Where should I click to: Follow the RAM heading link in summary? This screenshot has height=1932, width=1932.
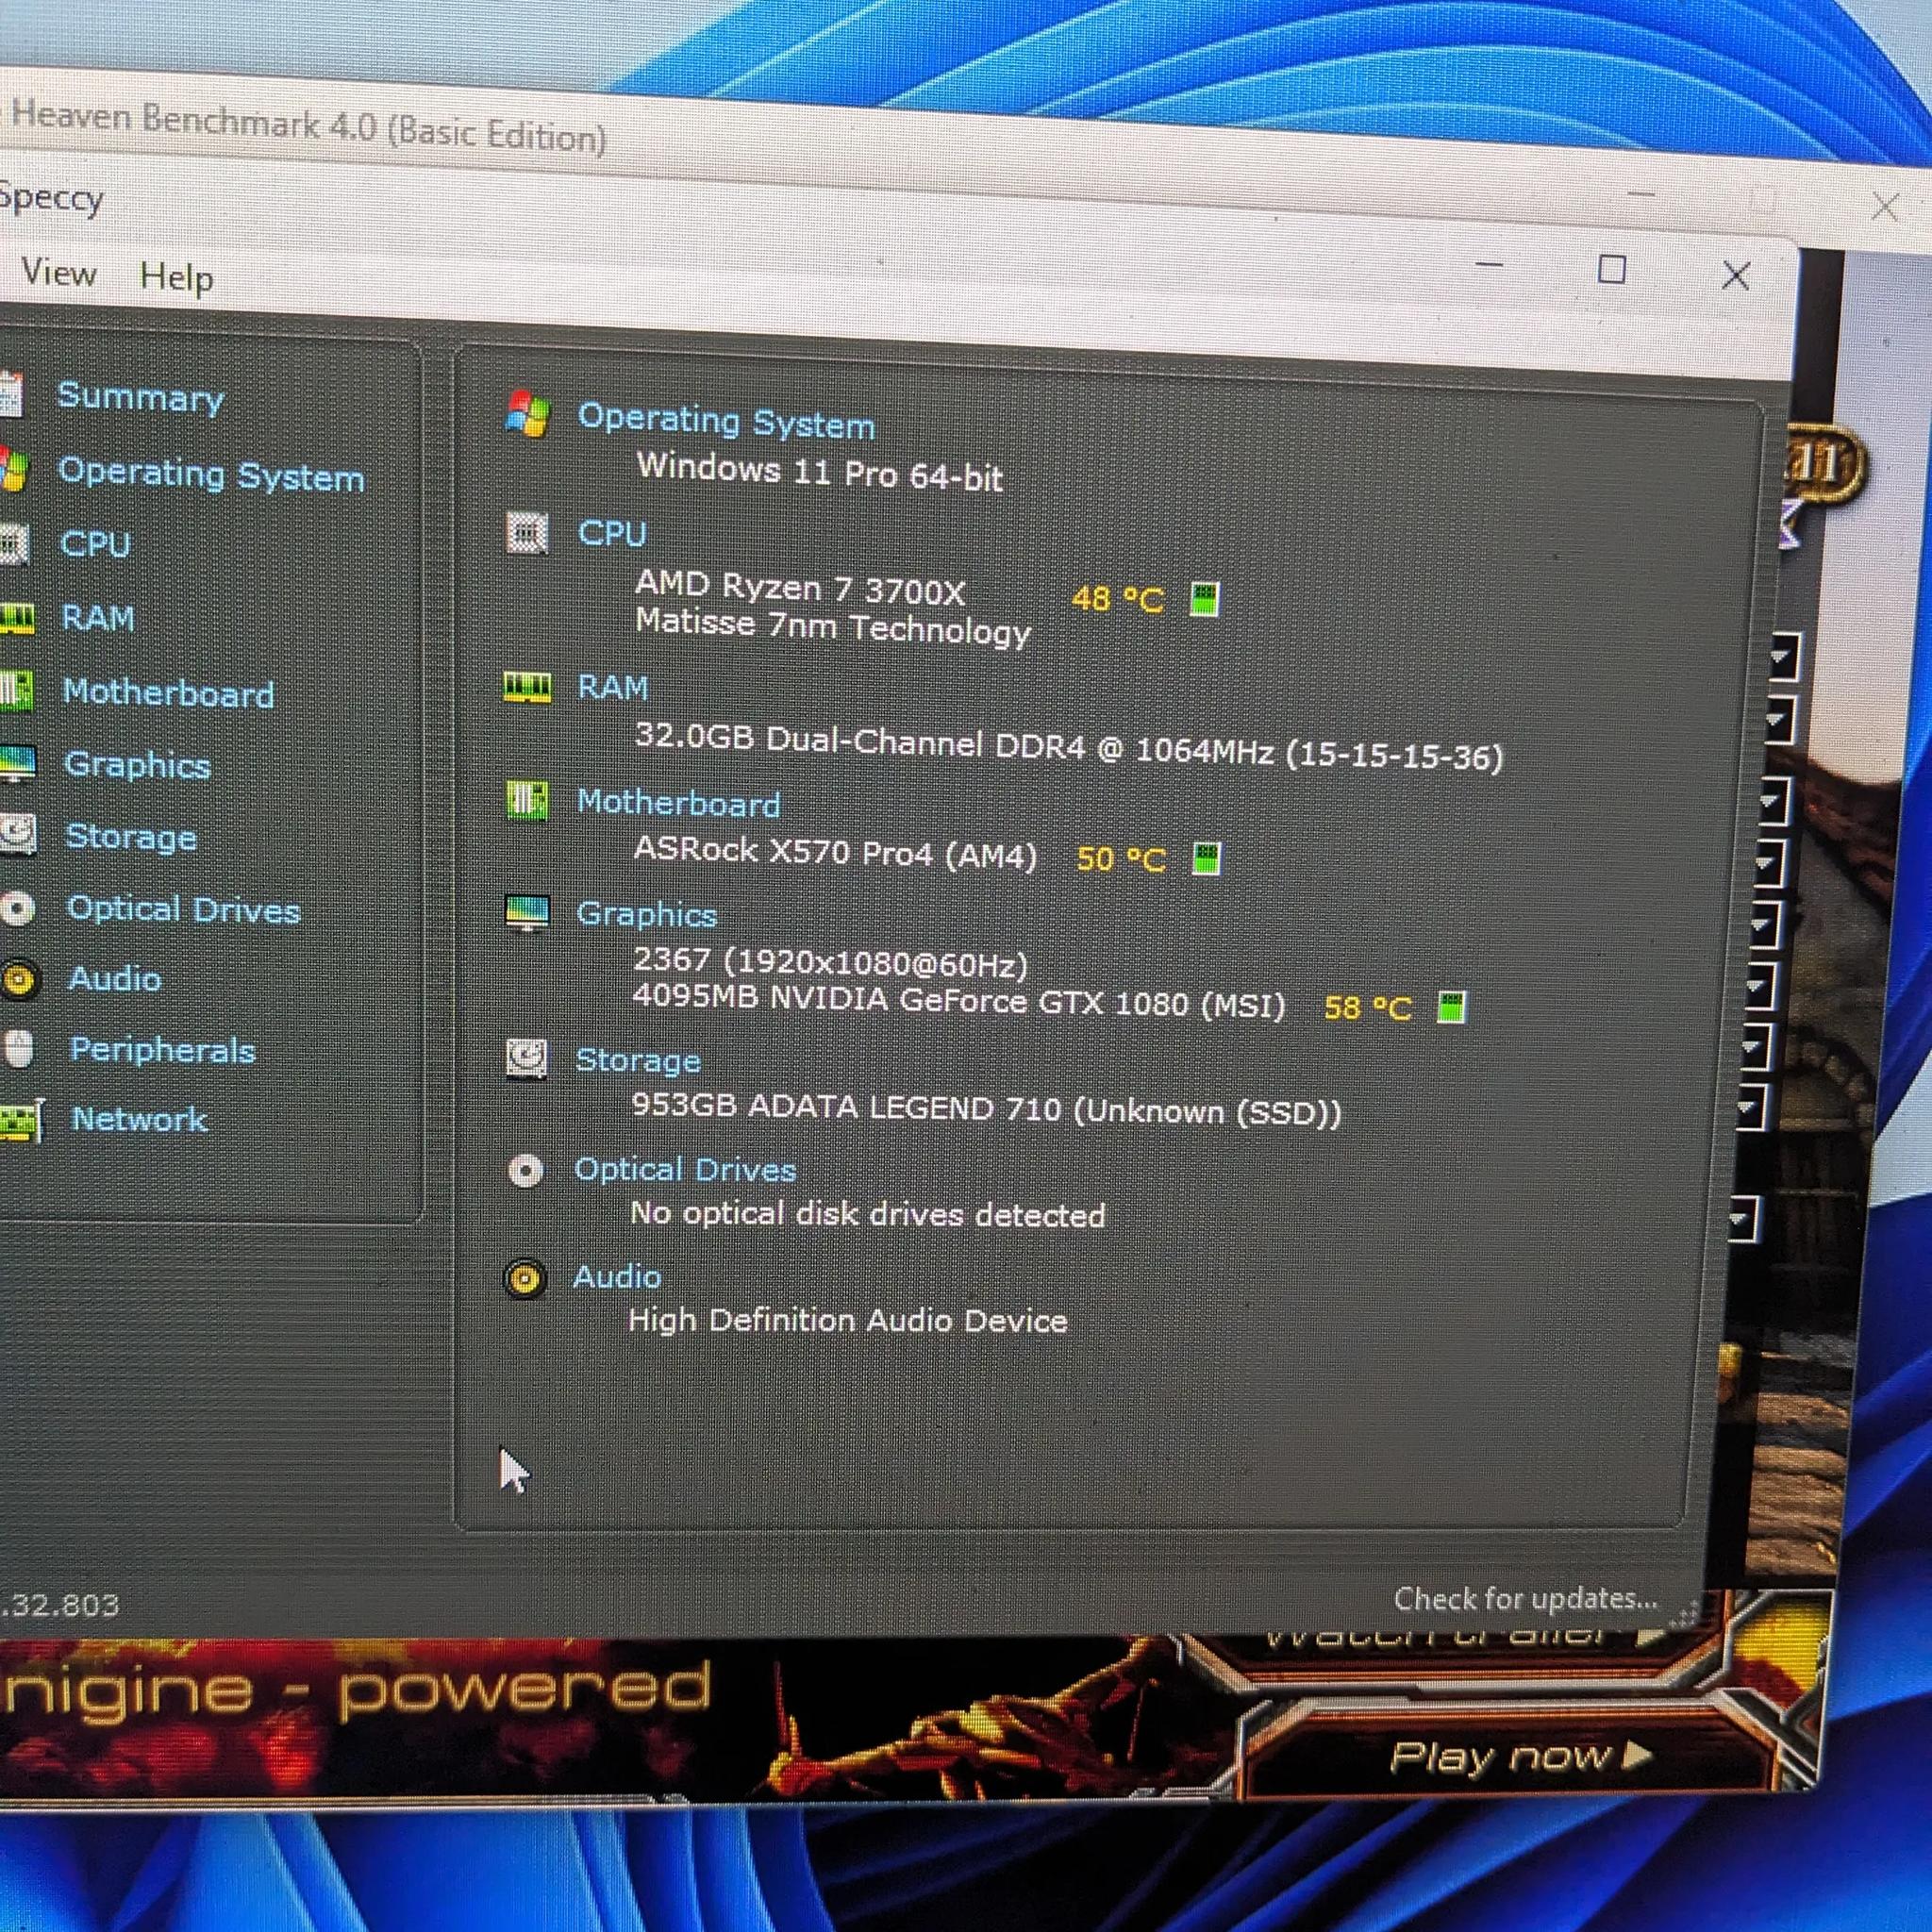pyautogui.click(x=613, y=687)
